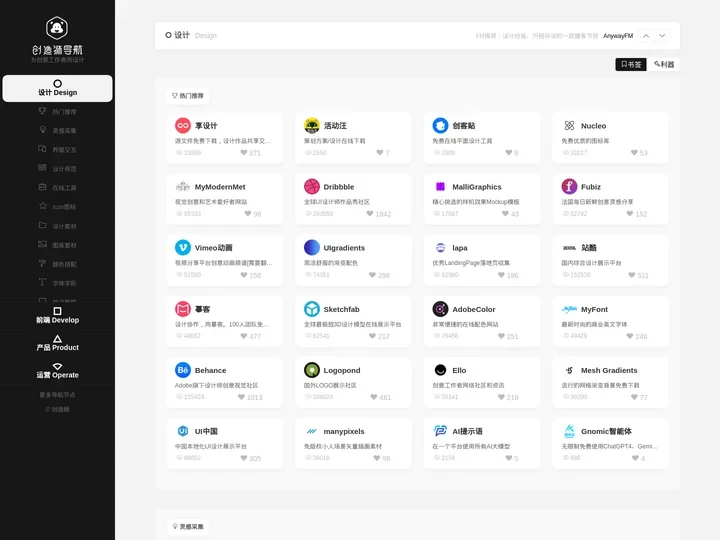This screenshot has height=540, width=720.
Task: Click the AdobeColor dark logo
Action: pos(440,309)
